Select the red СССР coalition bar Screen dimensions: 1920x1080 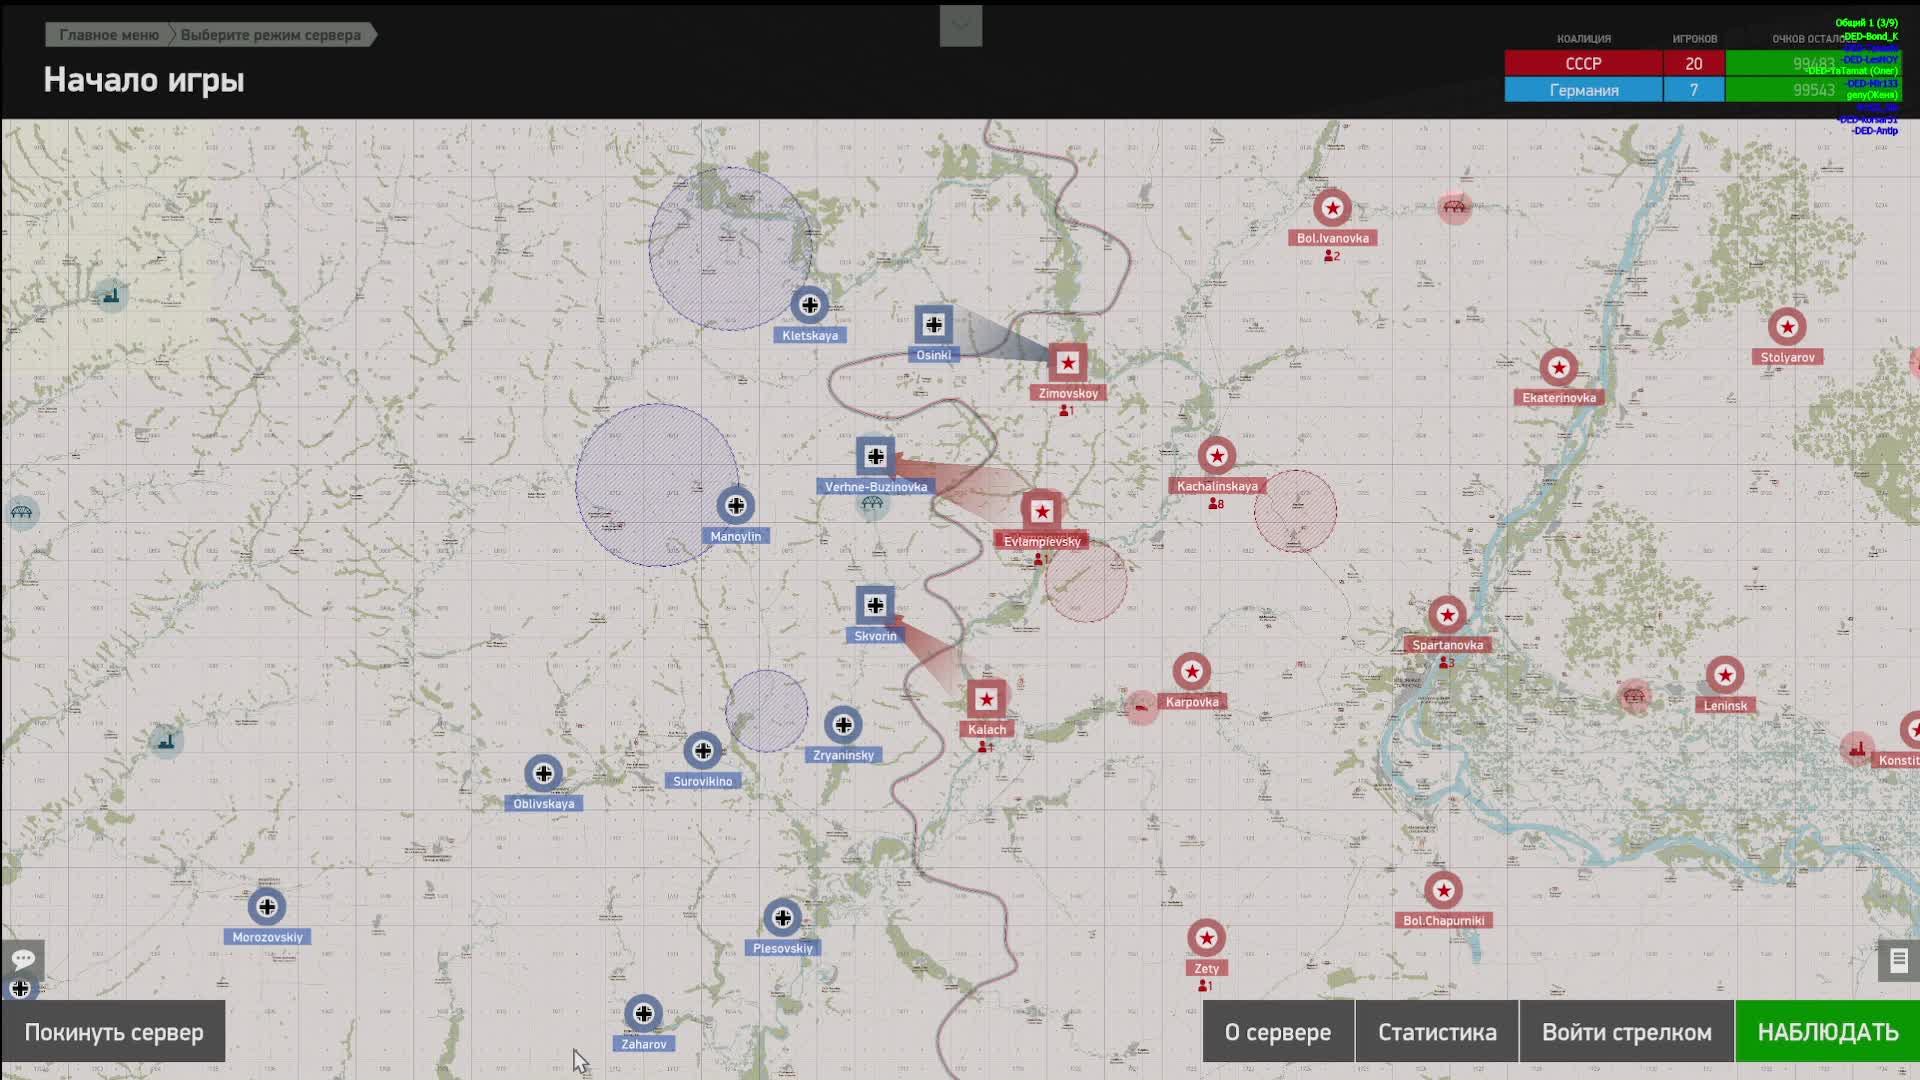click(1583, 63)
